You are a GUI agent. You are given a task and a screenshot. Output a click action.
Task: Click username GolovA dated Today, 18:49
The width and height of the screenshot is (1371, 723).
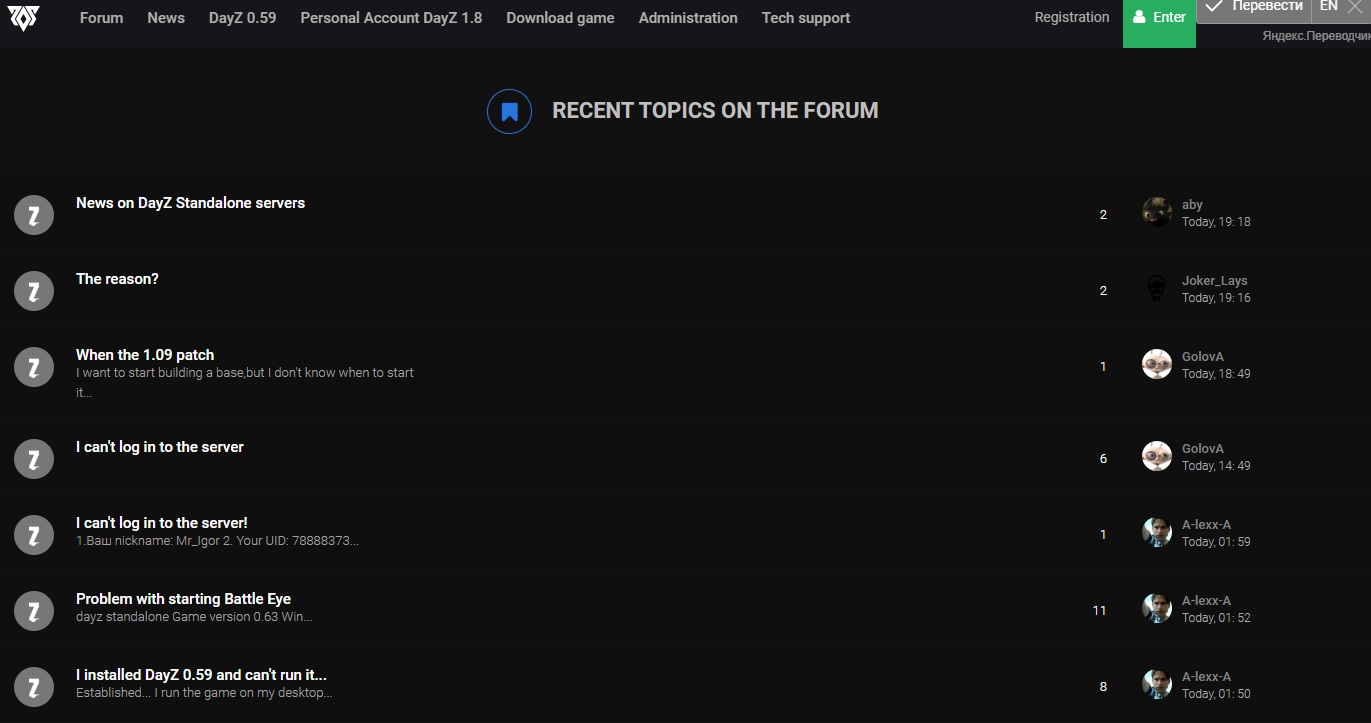(1203, 357)
